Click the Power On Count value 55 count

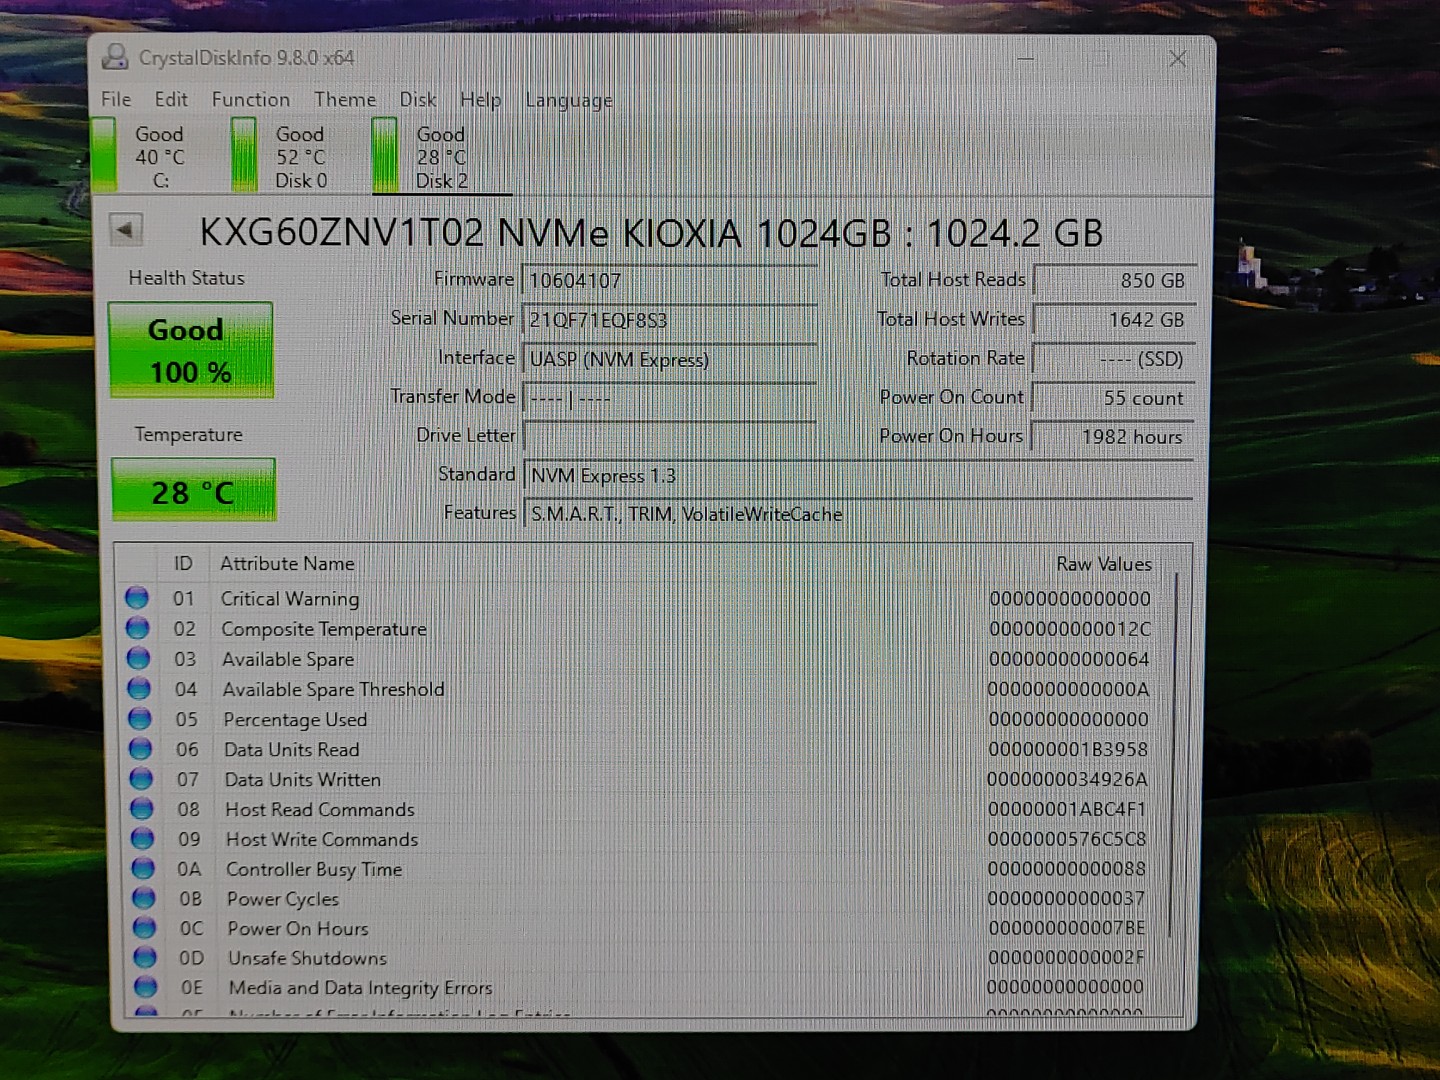coord(1113,397)
